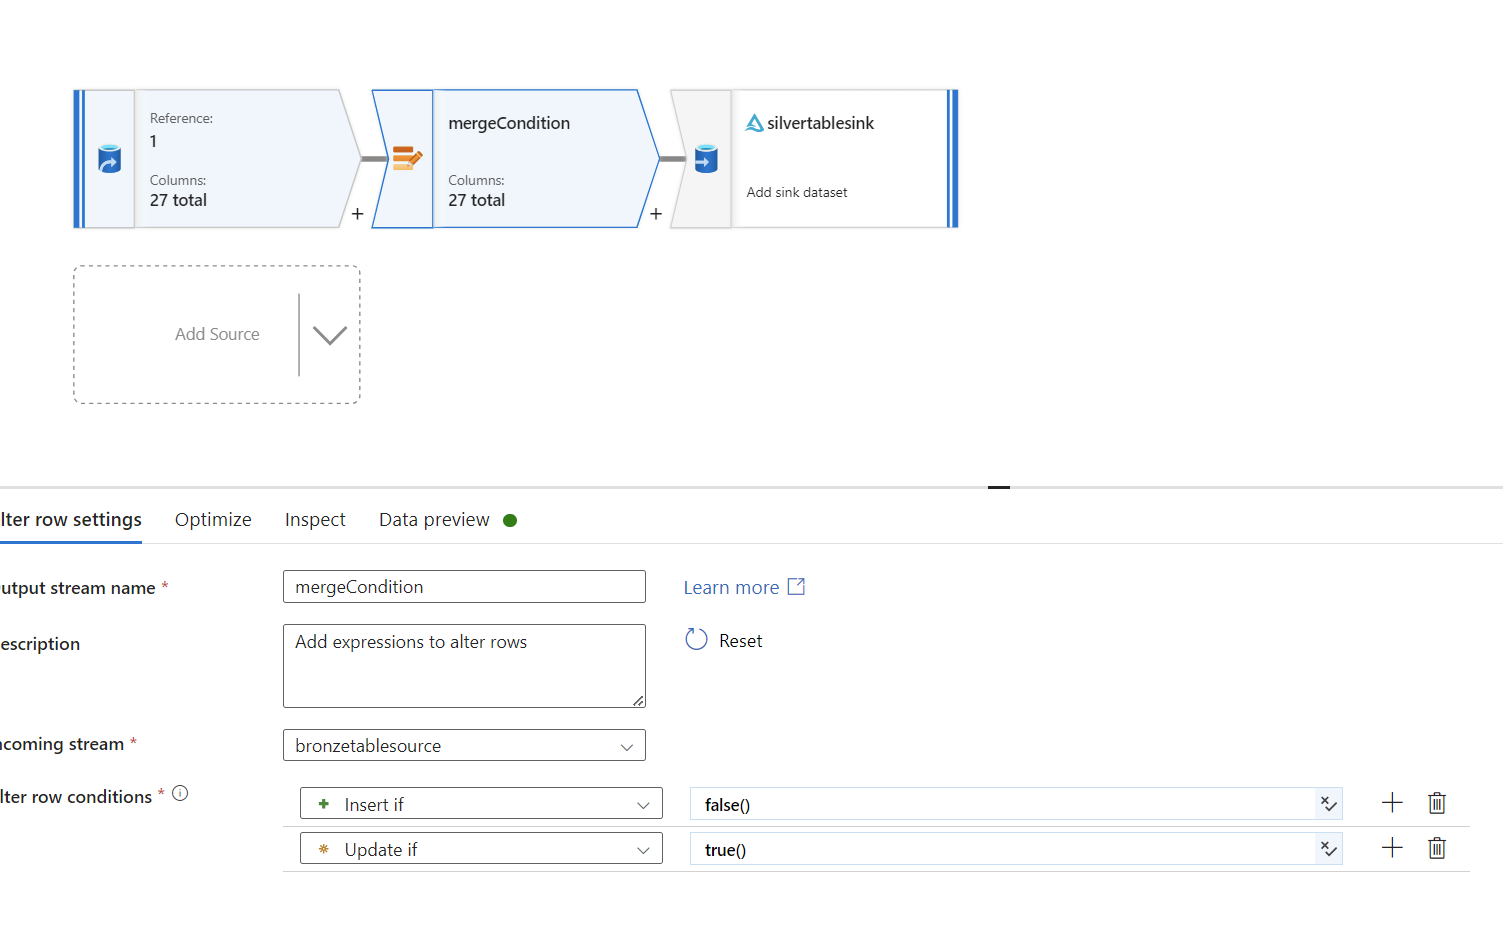Expand the Add Source dropdown arrow

point(330,335)
